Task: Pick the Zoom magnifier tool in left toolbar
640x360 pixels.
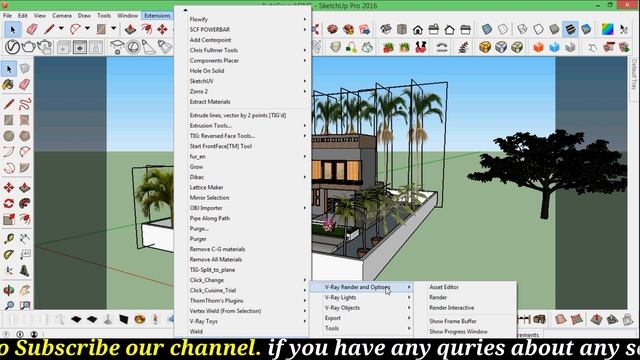Action: click(9, 305)
